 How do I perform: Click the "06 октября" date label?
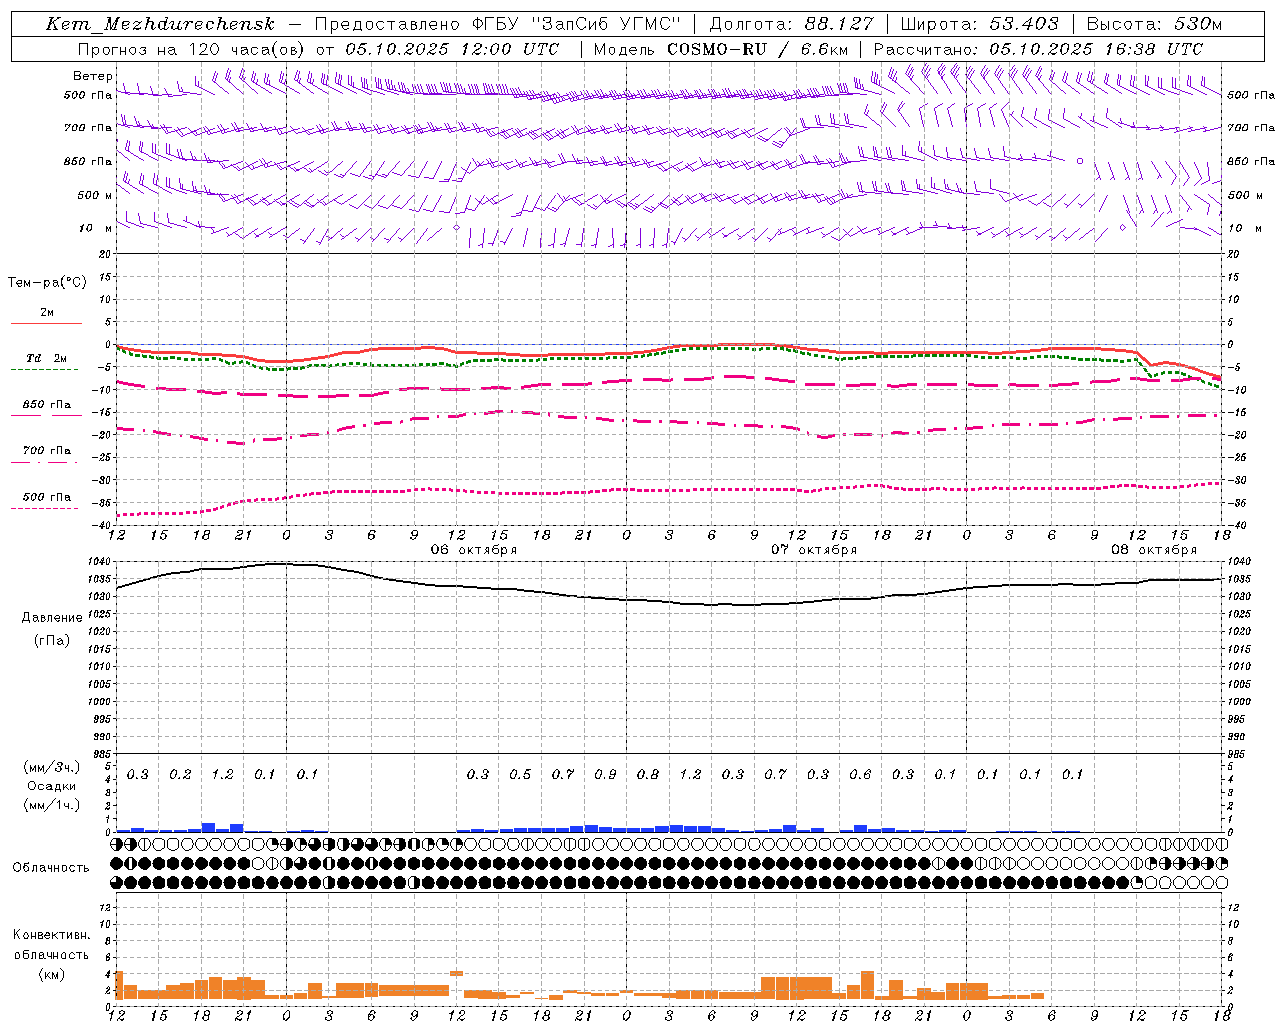474,550
